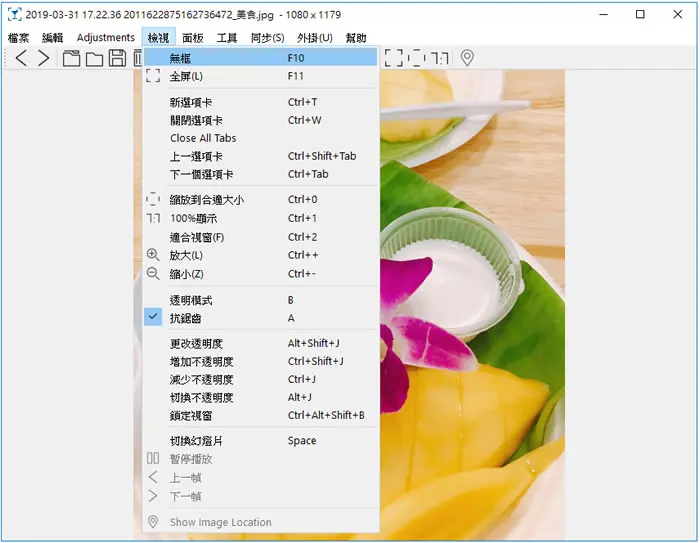Enable 無框 borderless mode in menu
700x543 pixels.
pos(260,58)
